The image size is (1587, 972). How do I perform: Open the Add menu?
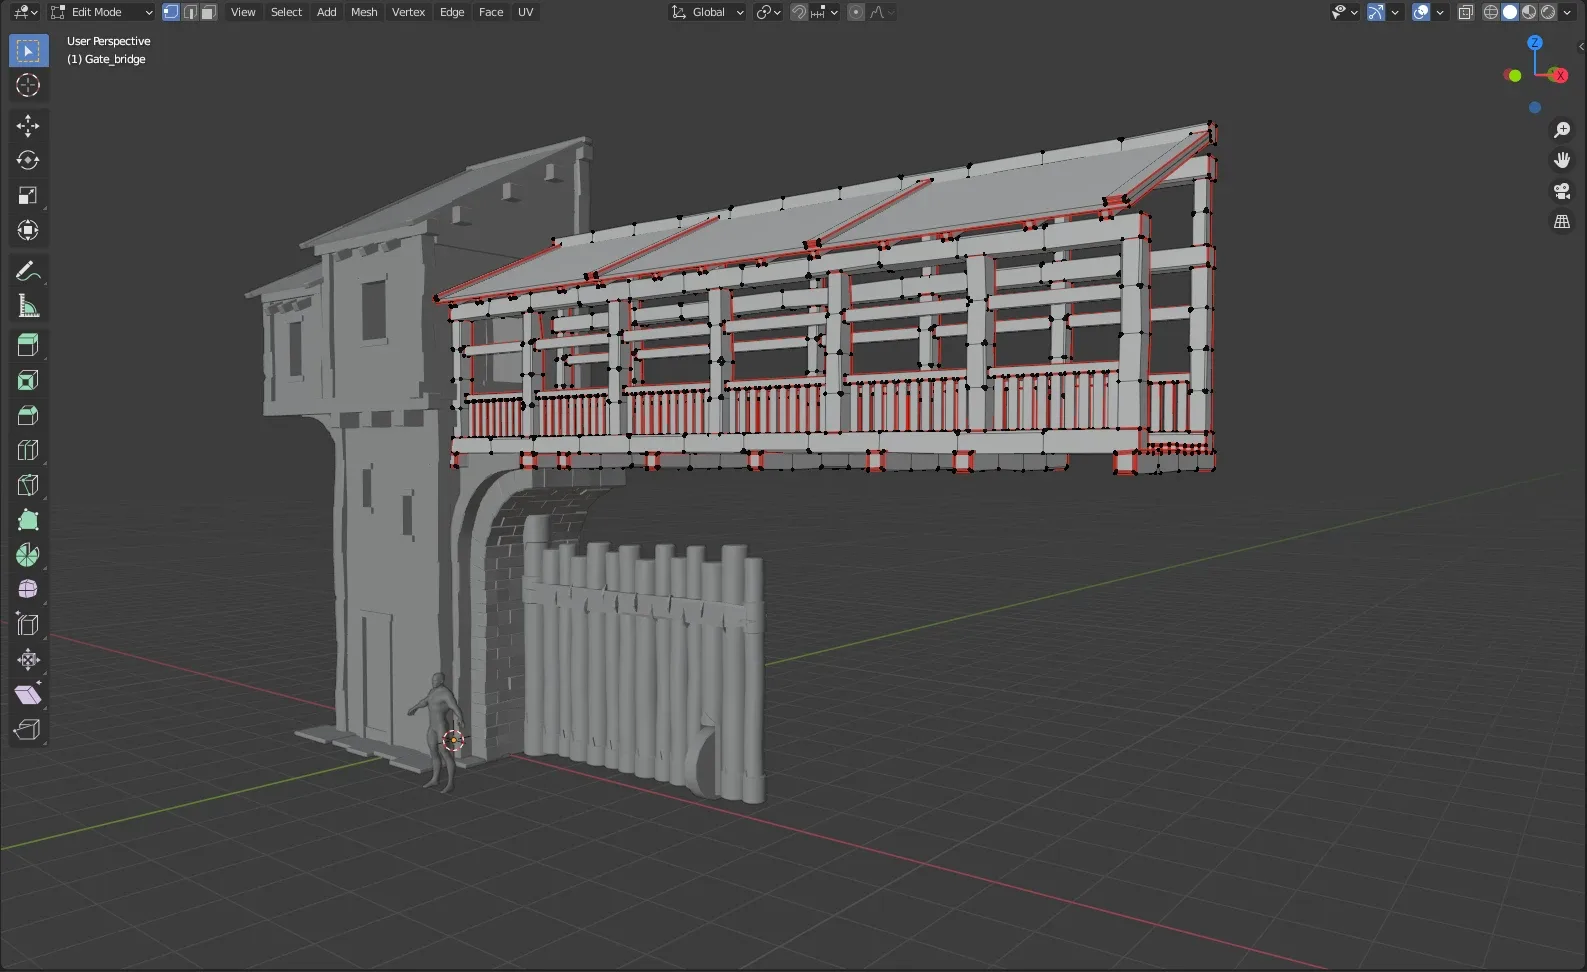[327, 12]
